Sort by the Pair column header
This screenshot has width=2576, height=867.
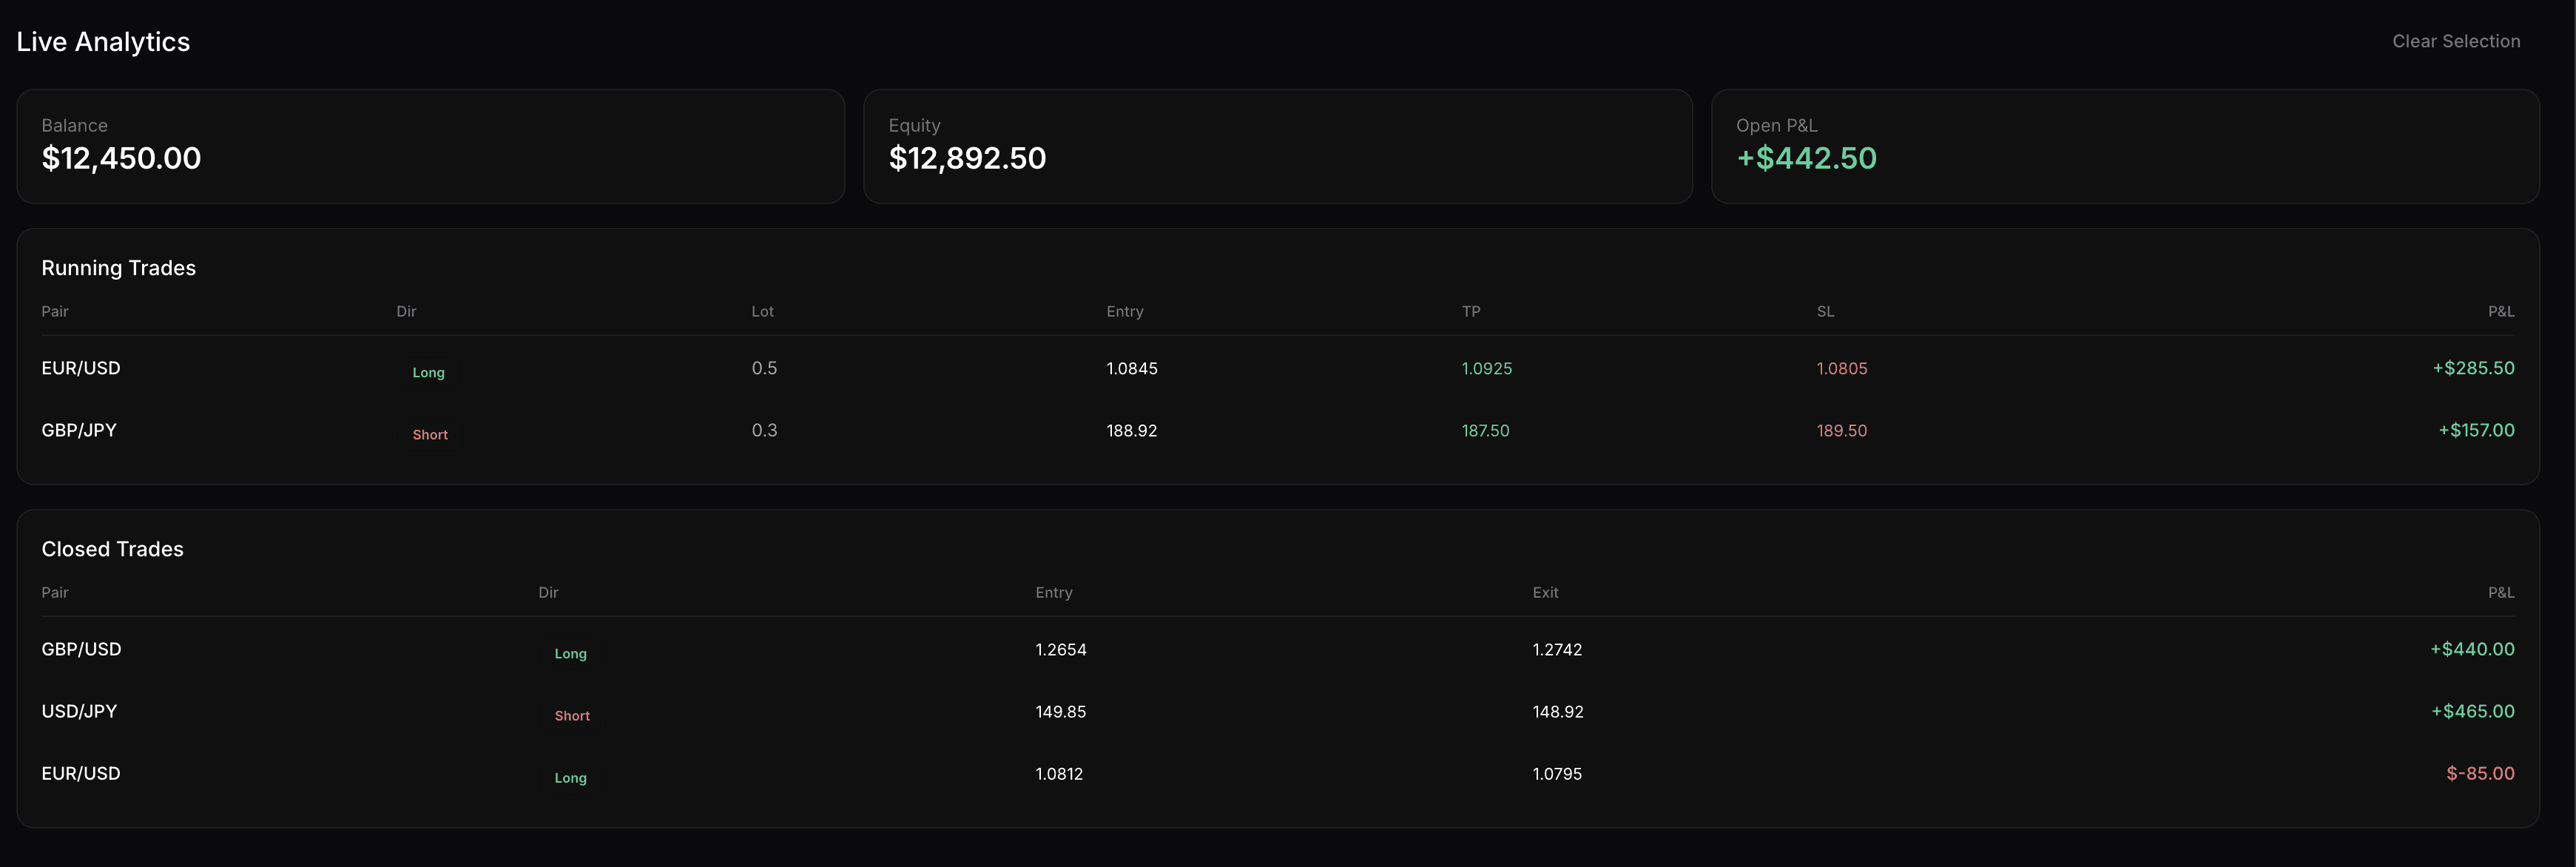point(55,311)
